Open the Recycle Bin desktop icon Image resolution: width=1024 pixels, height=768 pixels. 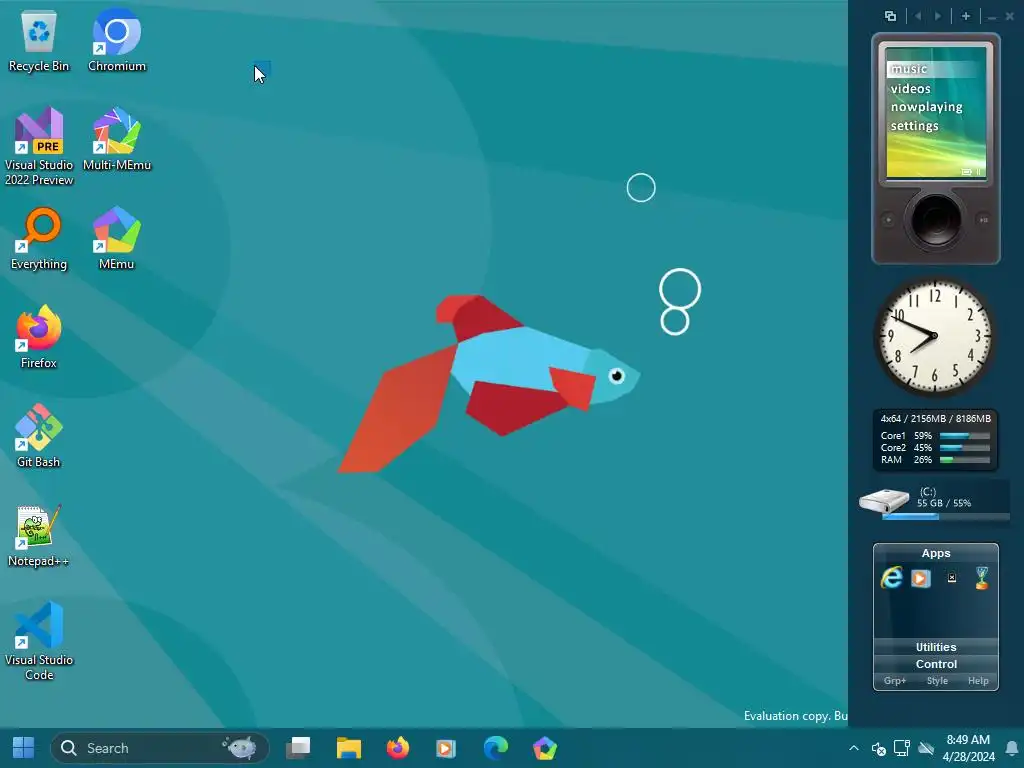(x=39, y=42)
